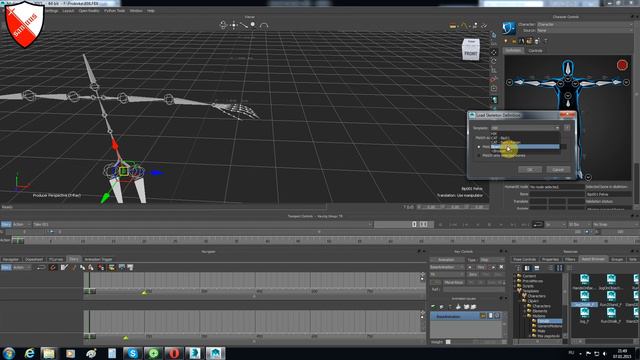Open the Help menu

(x=151, y=11)
